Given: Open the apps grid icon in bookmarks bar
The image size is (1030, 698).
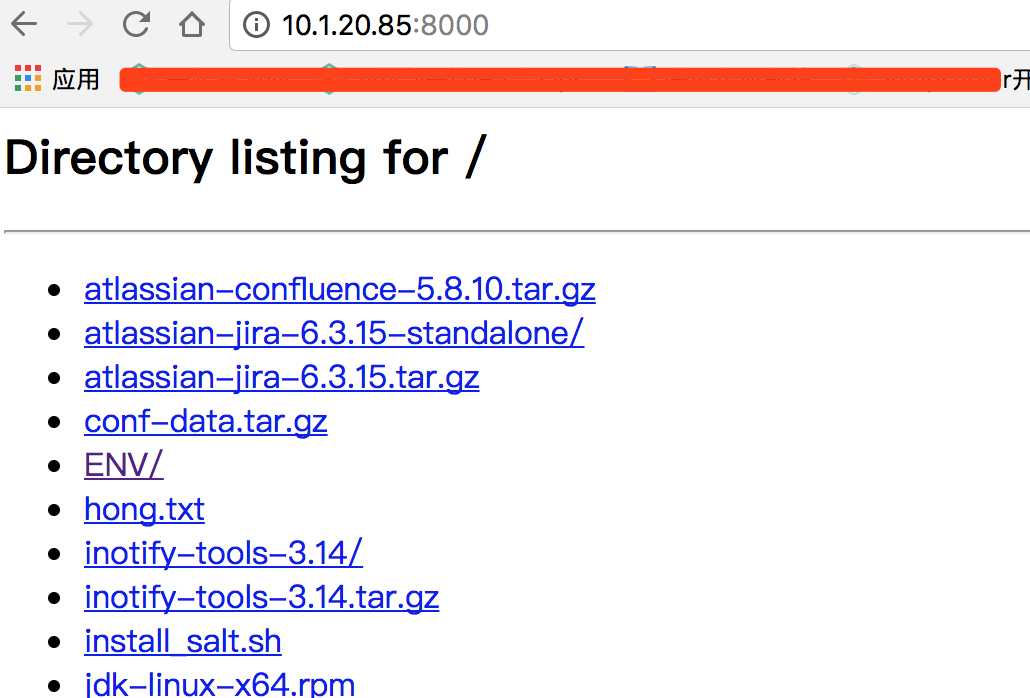Looking at the screenshot, I should click(28, 79).
